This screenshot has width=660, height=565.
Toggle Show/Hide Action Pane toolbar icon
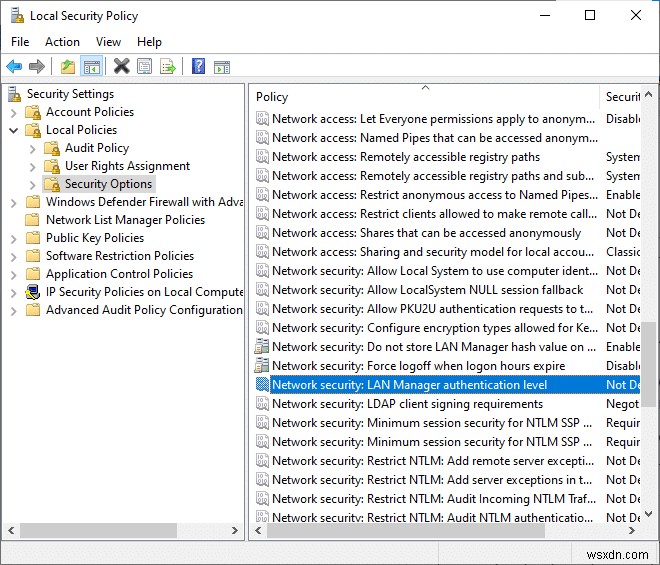(222, 67)
